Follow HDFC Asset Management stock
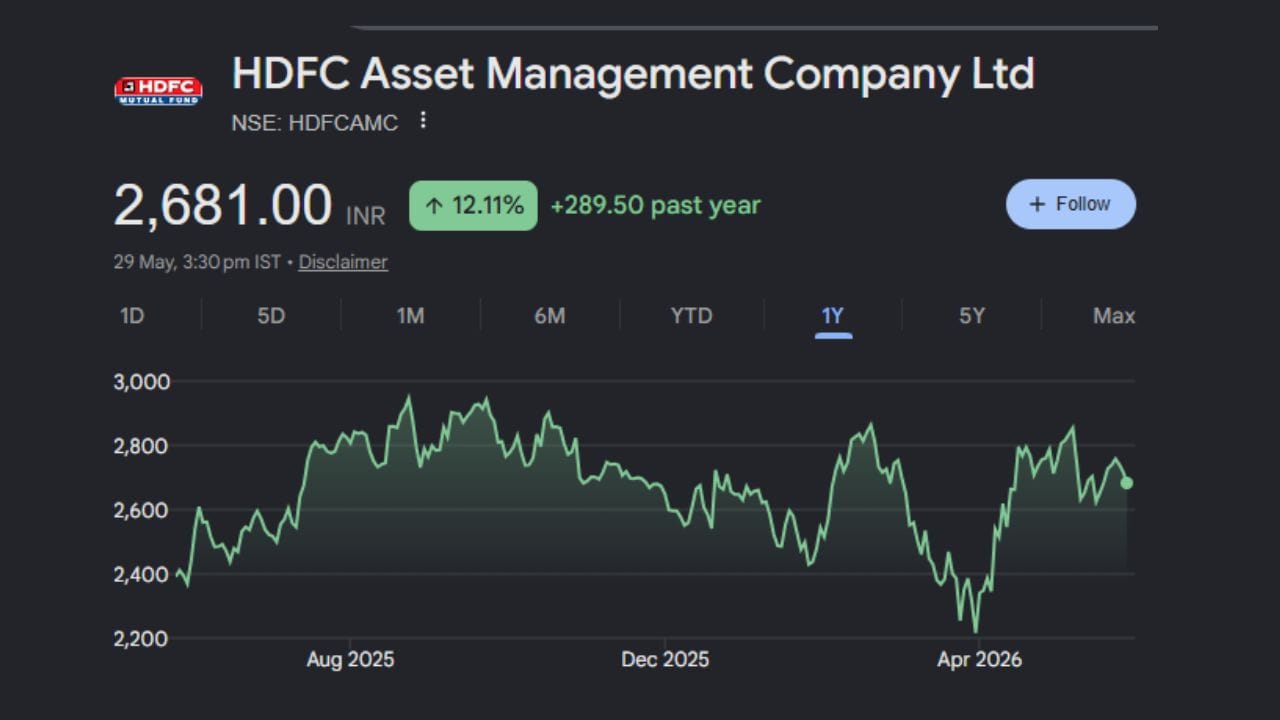The width and height of the screenshot is (1280, 720). (x=1071, y=204)
